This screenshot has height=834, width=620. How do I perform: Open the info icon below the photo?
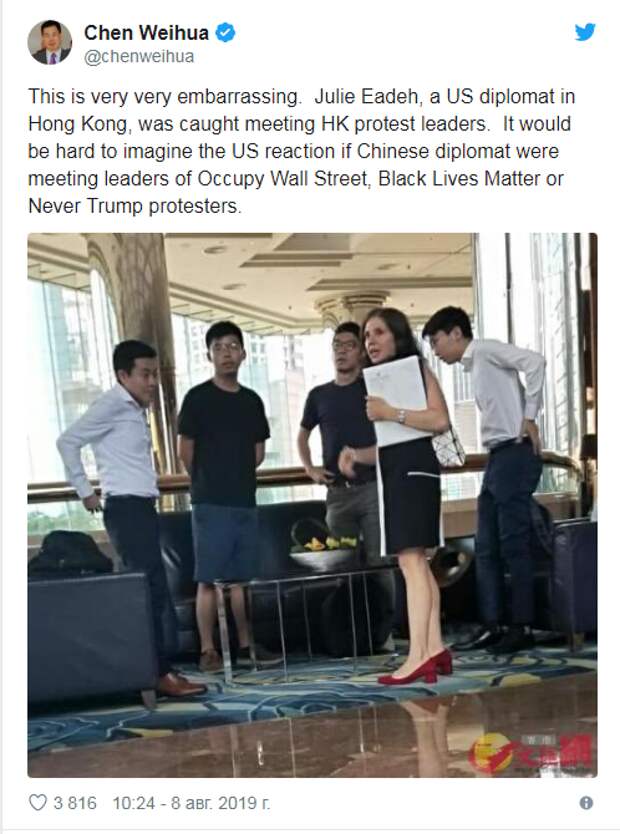[x=586, y=803]
